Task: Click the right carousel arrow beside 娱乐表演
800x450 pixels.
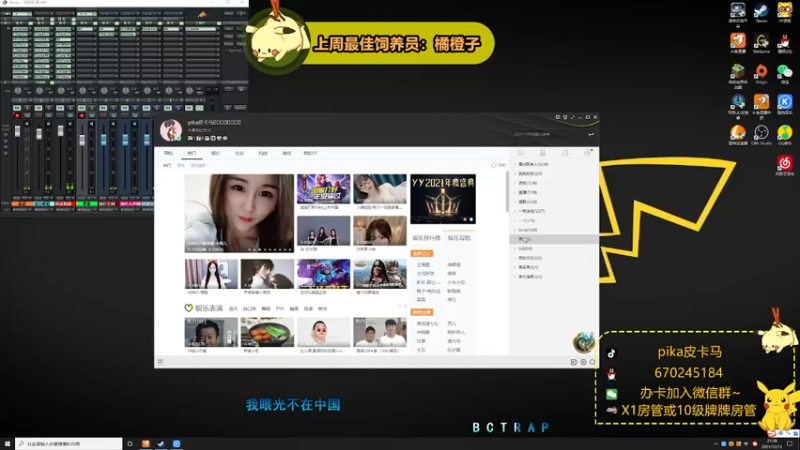Action: [x=405, y=306]
